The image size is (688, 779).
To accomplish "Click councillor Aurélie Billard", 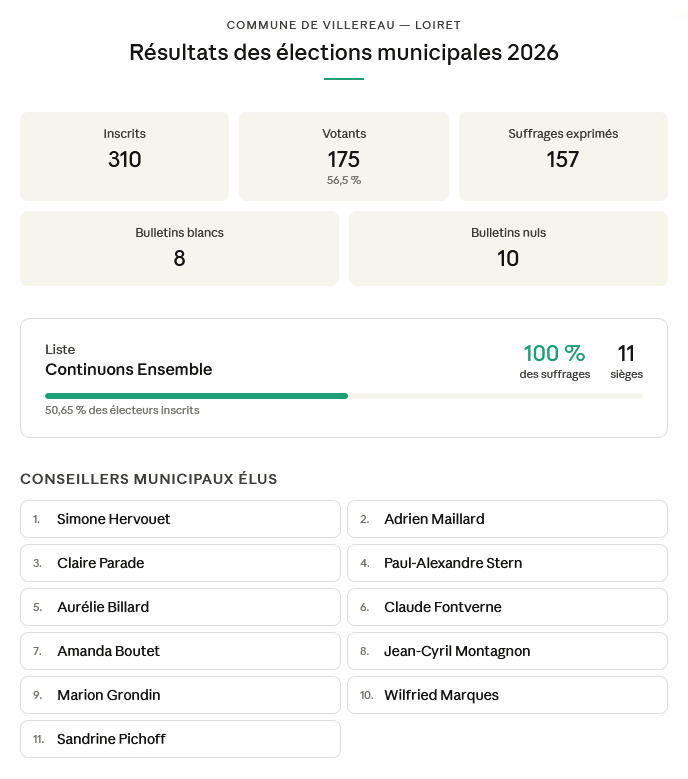I will pyautogui.click(x=180, y=607).
